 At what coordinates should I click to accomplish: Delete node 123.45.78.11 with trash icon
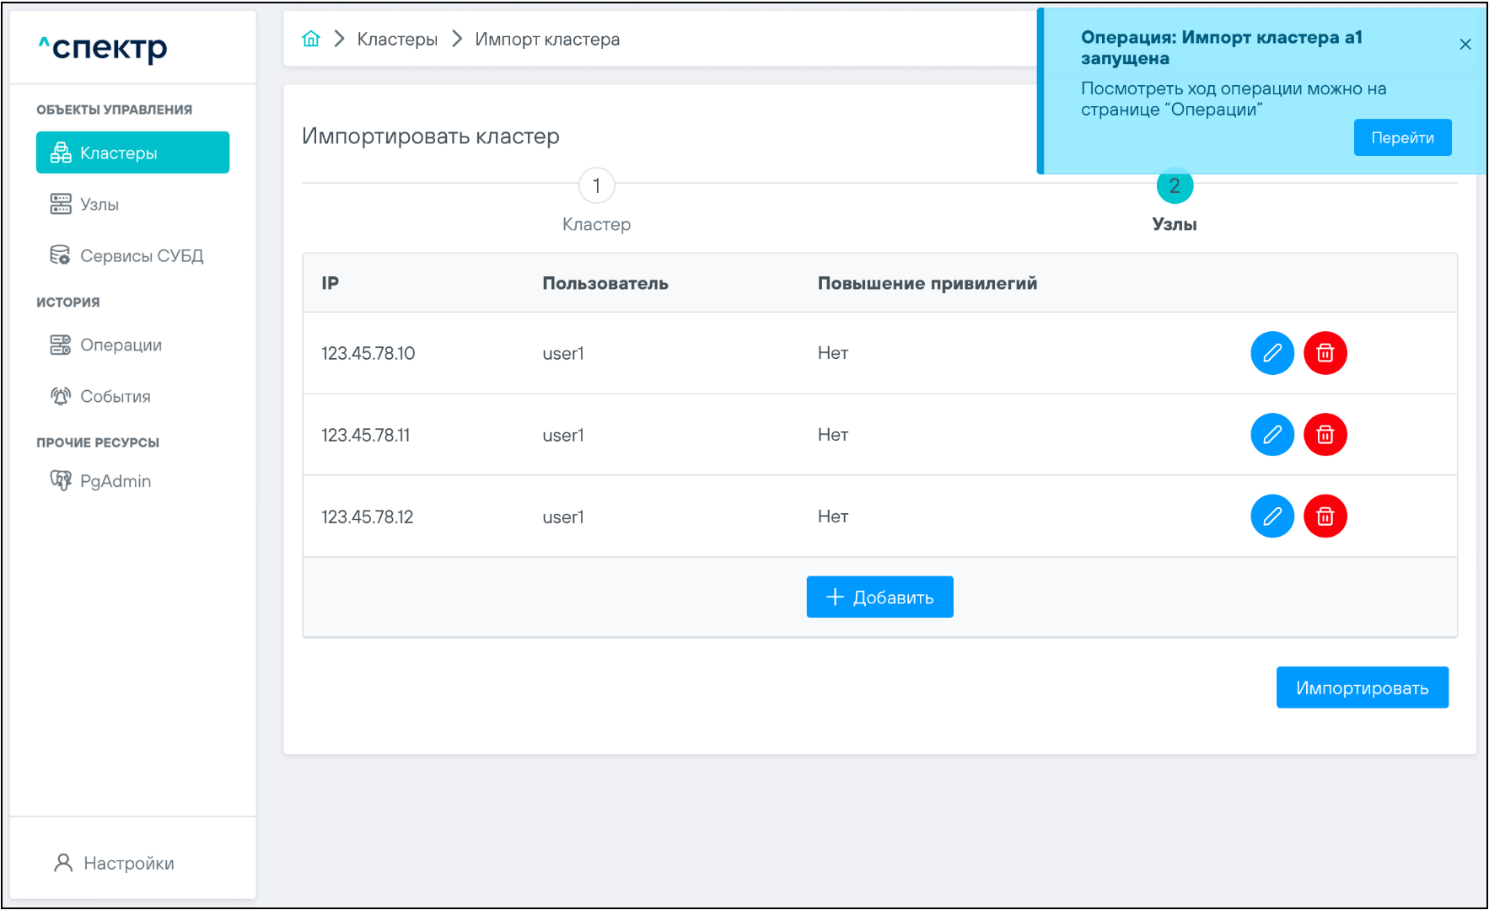[1325, 435]
